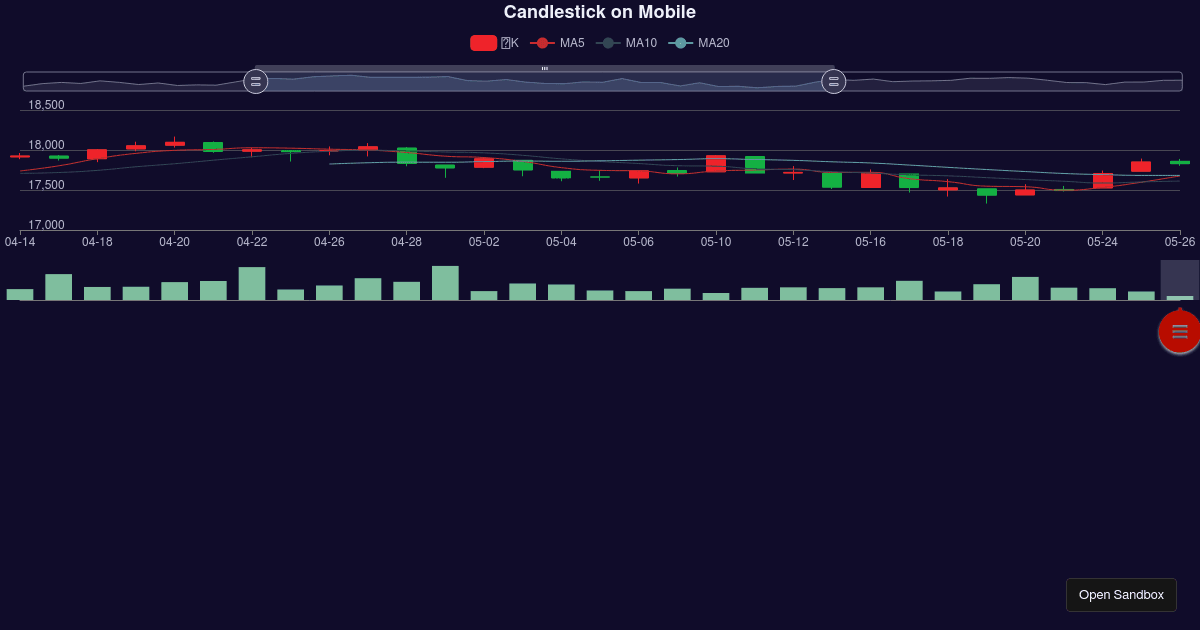Screen dimensions: 1200x630
Task: Select the volume bar above 05-20
Action: click(1025, 289)
